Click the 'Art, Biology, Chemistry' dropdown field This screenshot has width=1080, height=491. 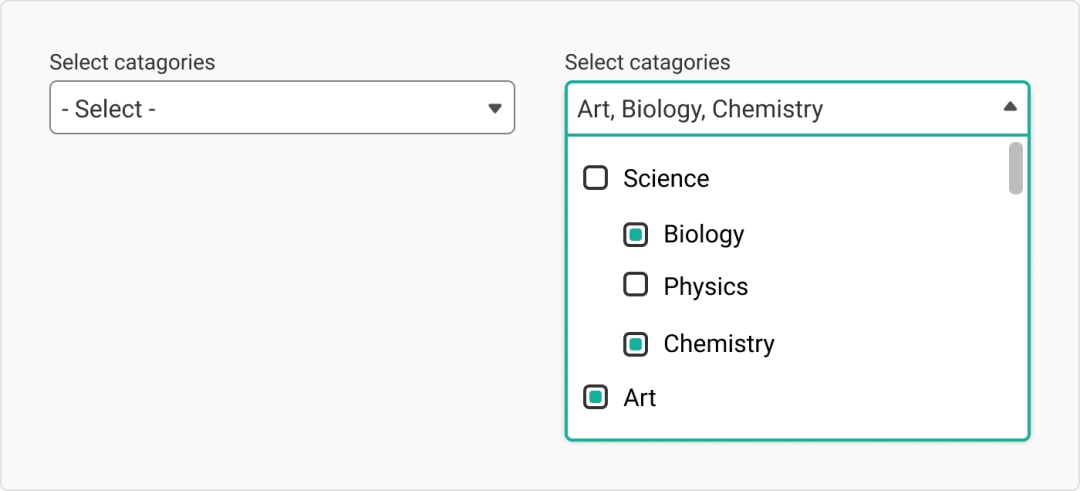pyautogui.click(x=797, y=108)
